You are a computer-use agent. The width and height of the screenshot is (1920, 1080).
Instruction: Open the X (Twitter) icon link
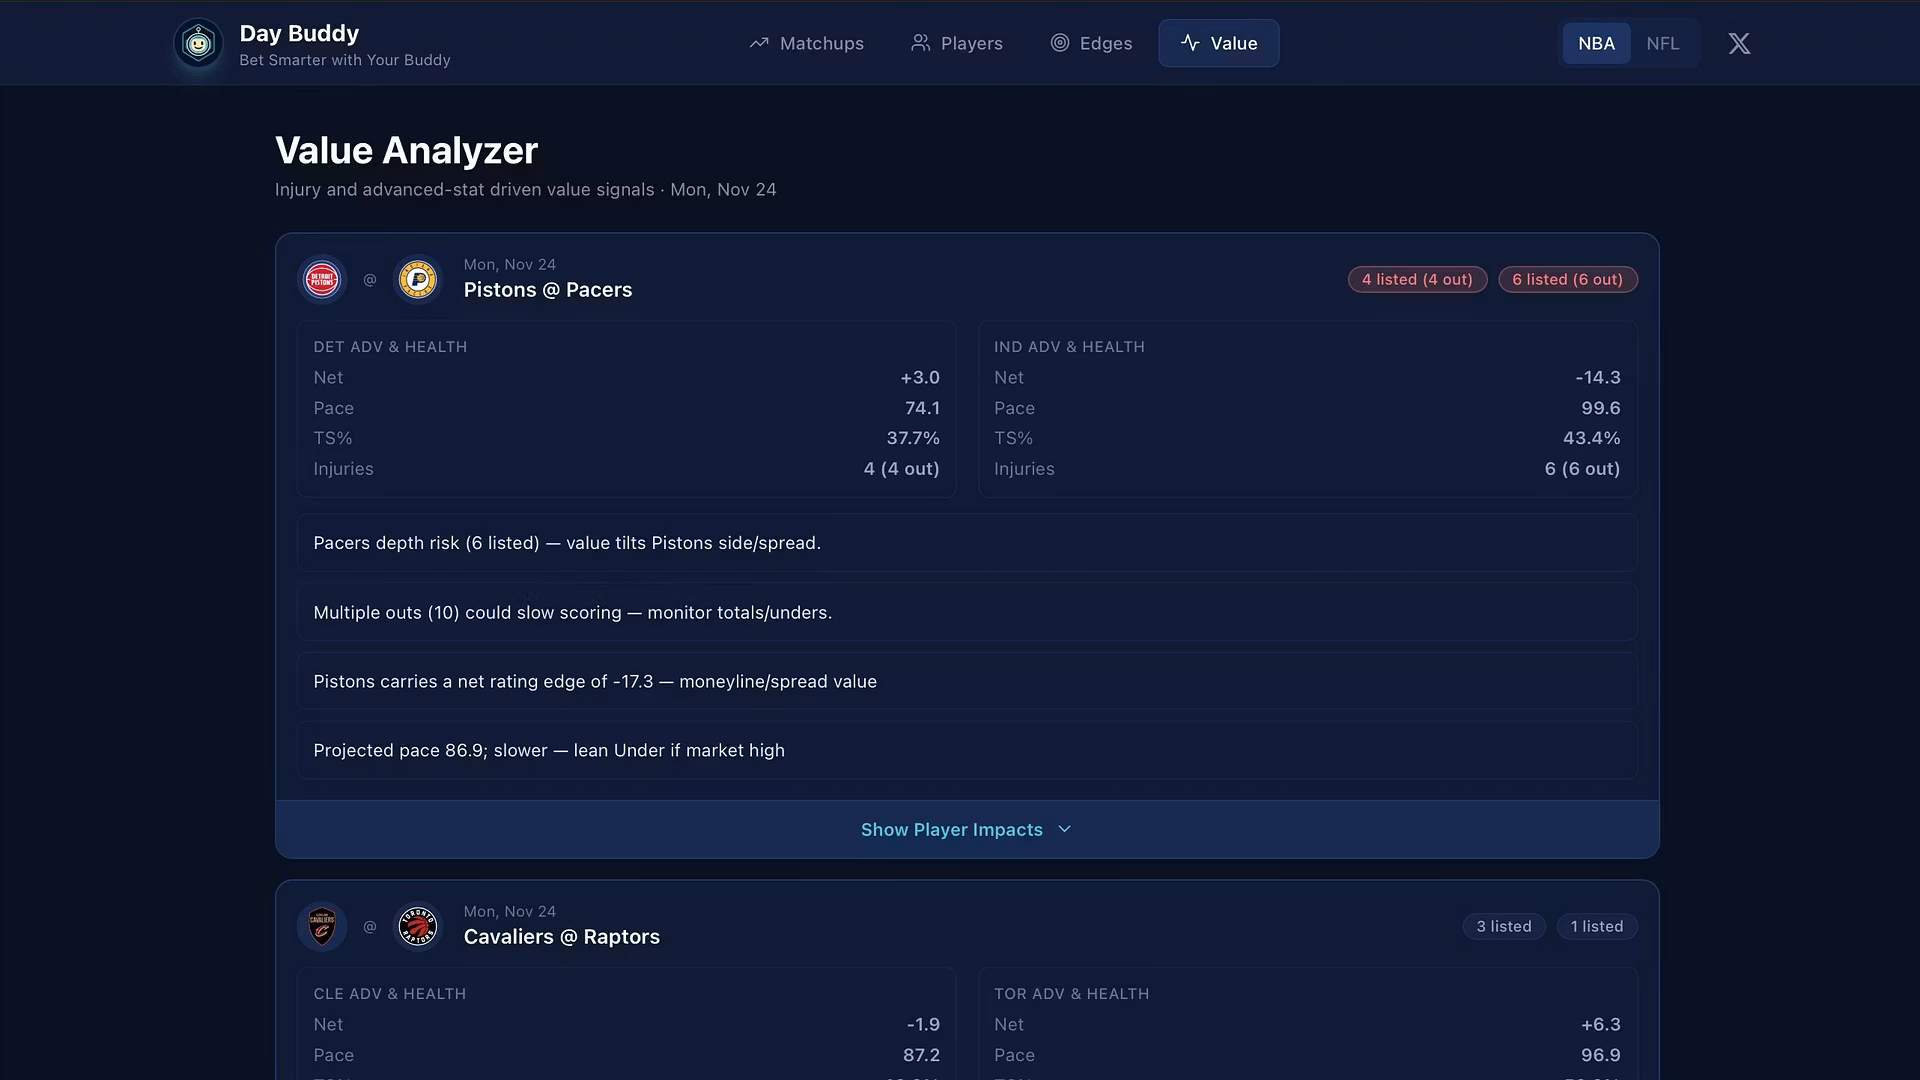coord(1739,44)
